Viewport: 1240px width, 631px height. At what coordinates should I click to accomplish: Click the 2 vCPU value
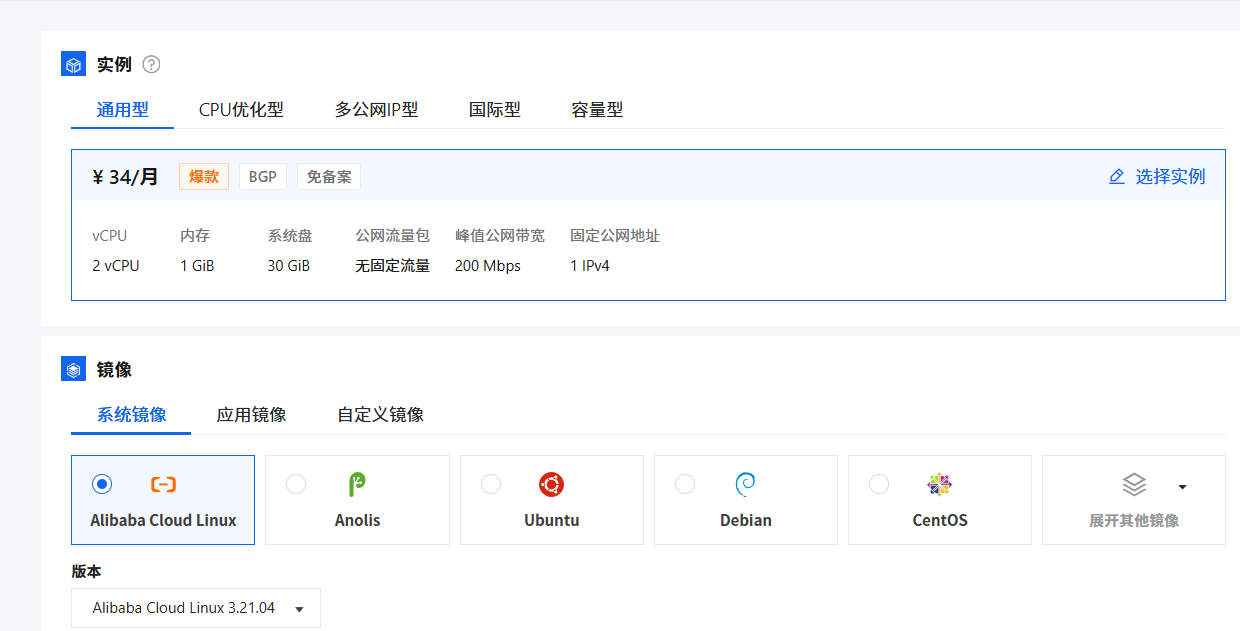coord(116,266)
